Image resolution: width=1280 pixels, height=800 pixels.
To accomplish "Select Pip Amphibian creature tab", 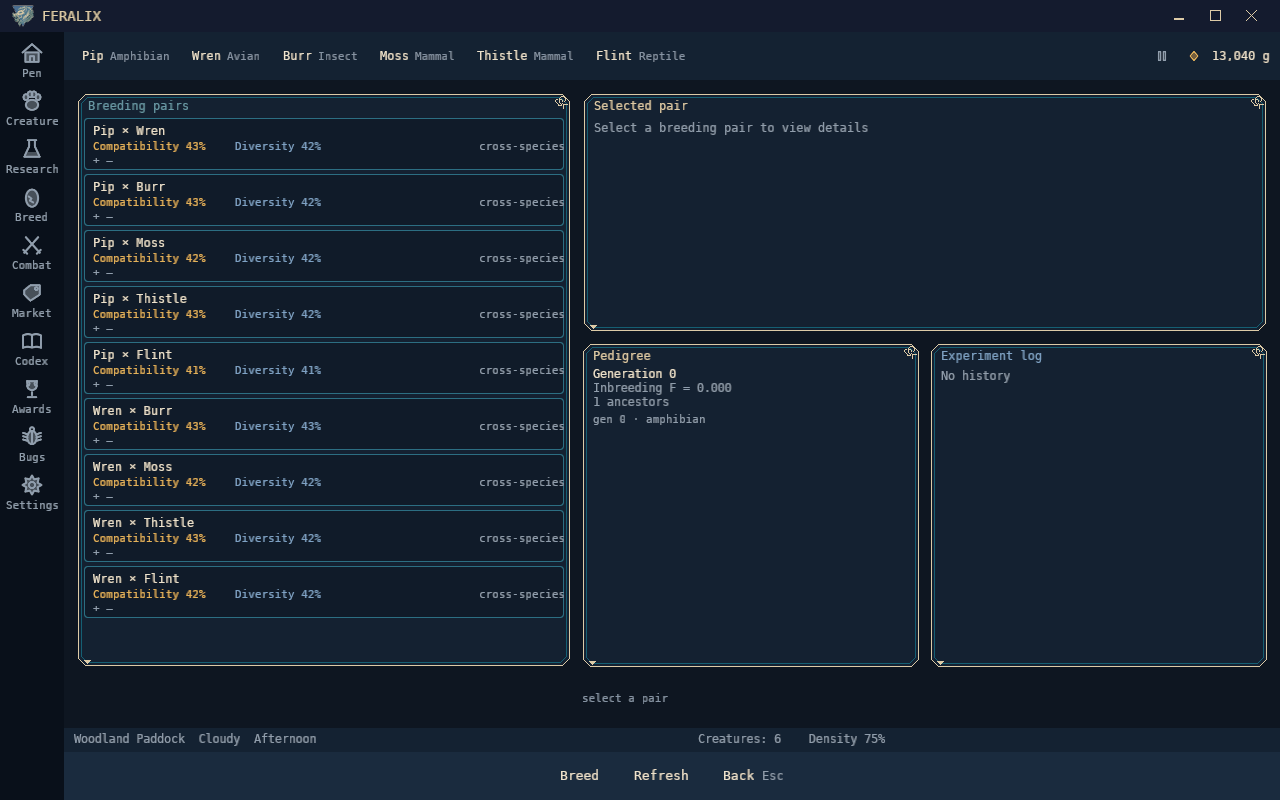I will click(126, 56).
